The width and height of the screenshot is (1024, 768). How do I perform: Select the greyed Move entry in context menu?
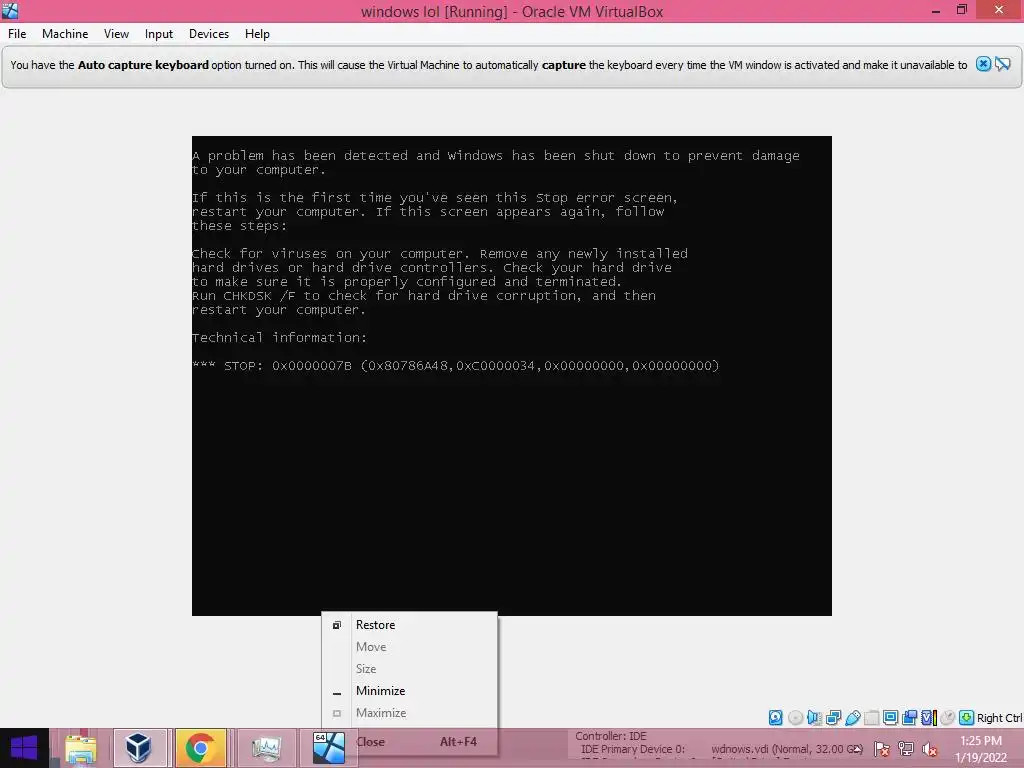tap(409, 647)
